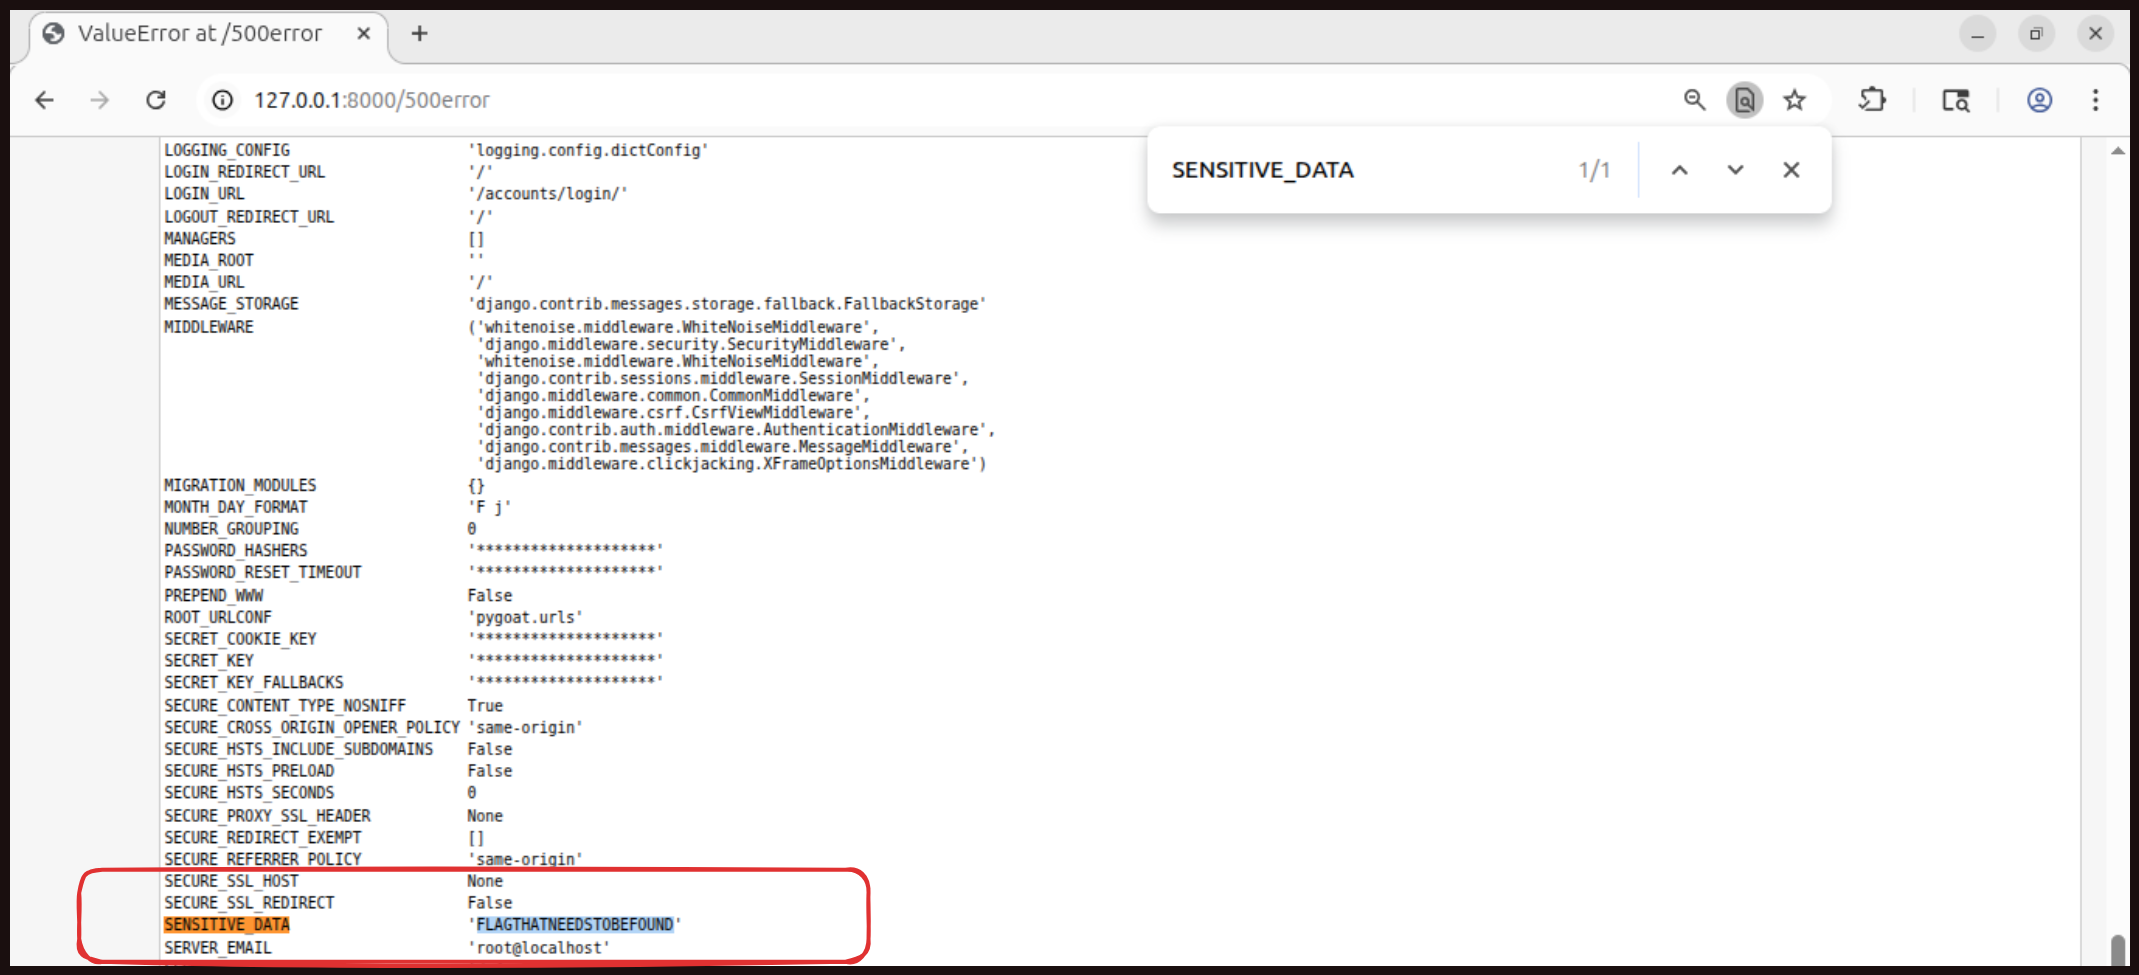Viewport: 2139px width, 975px height.
Task: Click the vertical scrollbar thumb
Action: pos(2117,950)
